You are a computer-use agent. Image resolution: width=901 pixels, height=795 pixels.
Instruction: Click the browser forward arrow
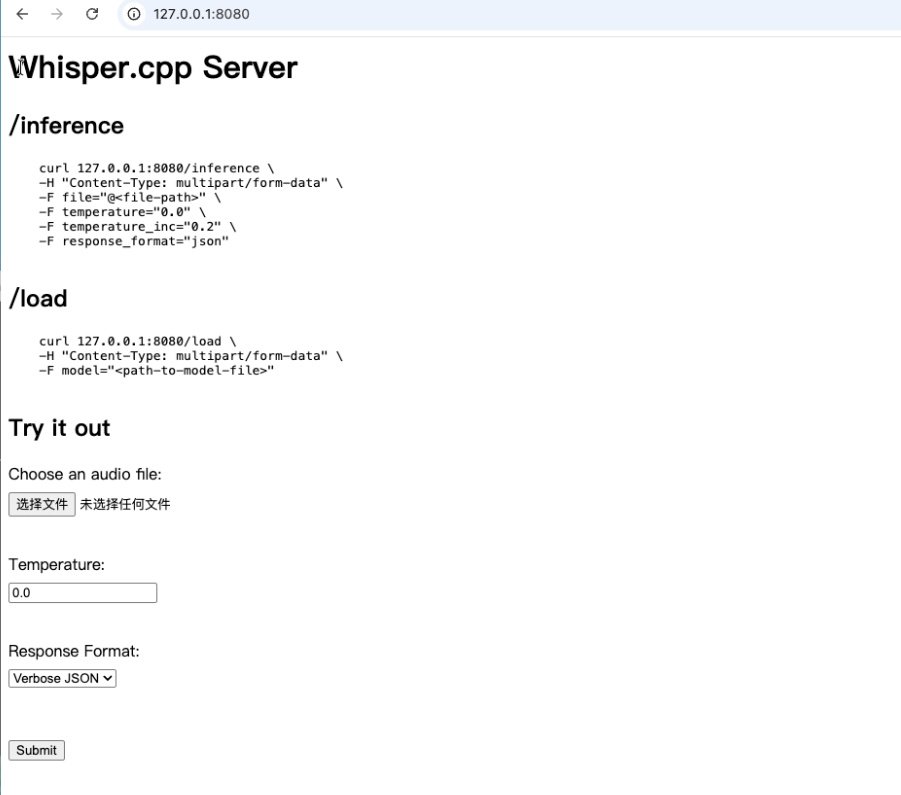pyautogui.click(x=57, y=14)
